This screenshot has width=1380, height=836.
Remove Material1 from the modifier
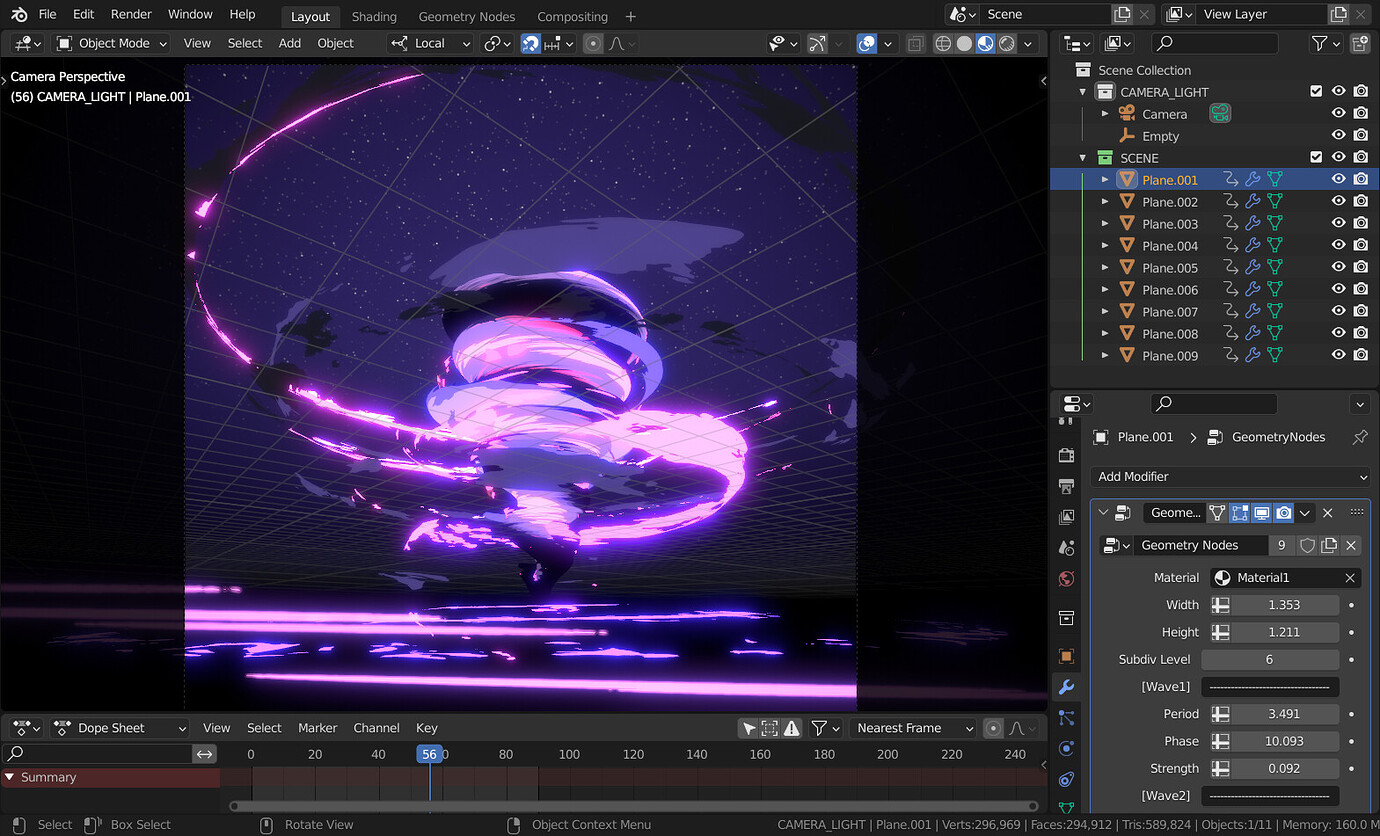[1351, 577]
